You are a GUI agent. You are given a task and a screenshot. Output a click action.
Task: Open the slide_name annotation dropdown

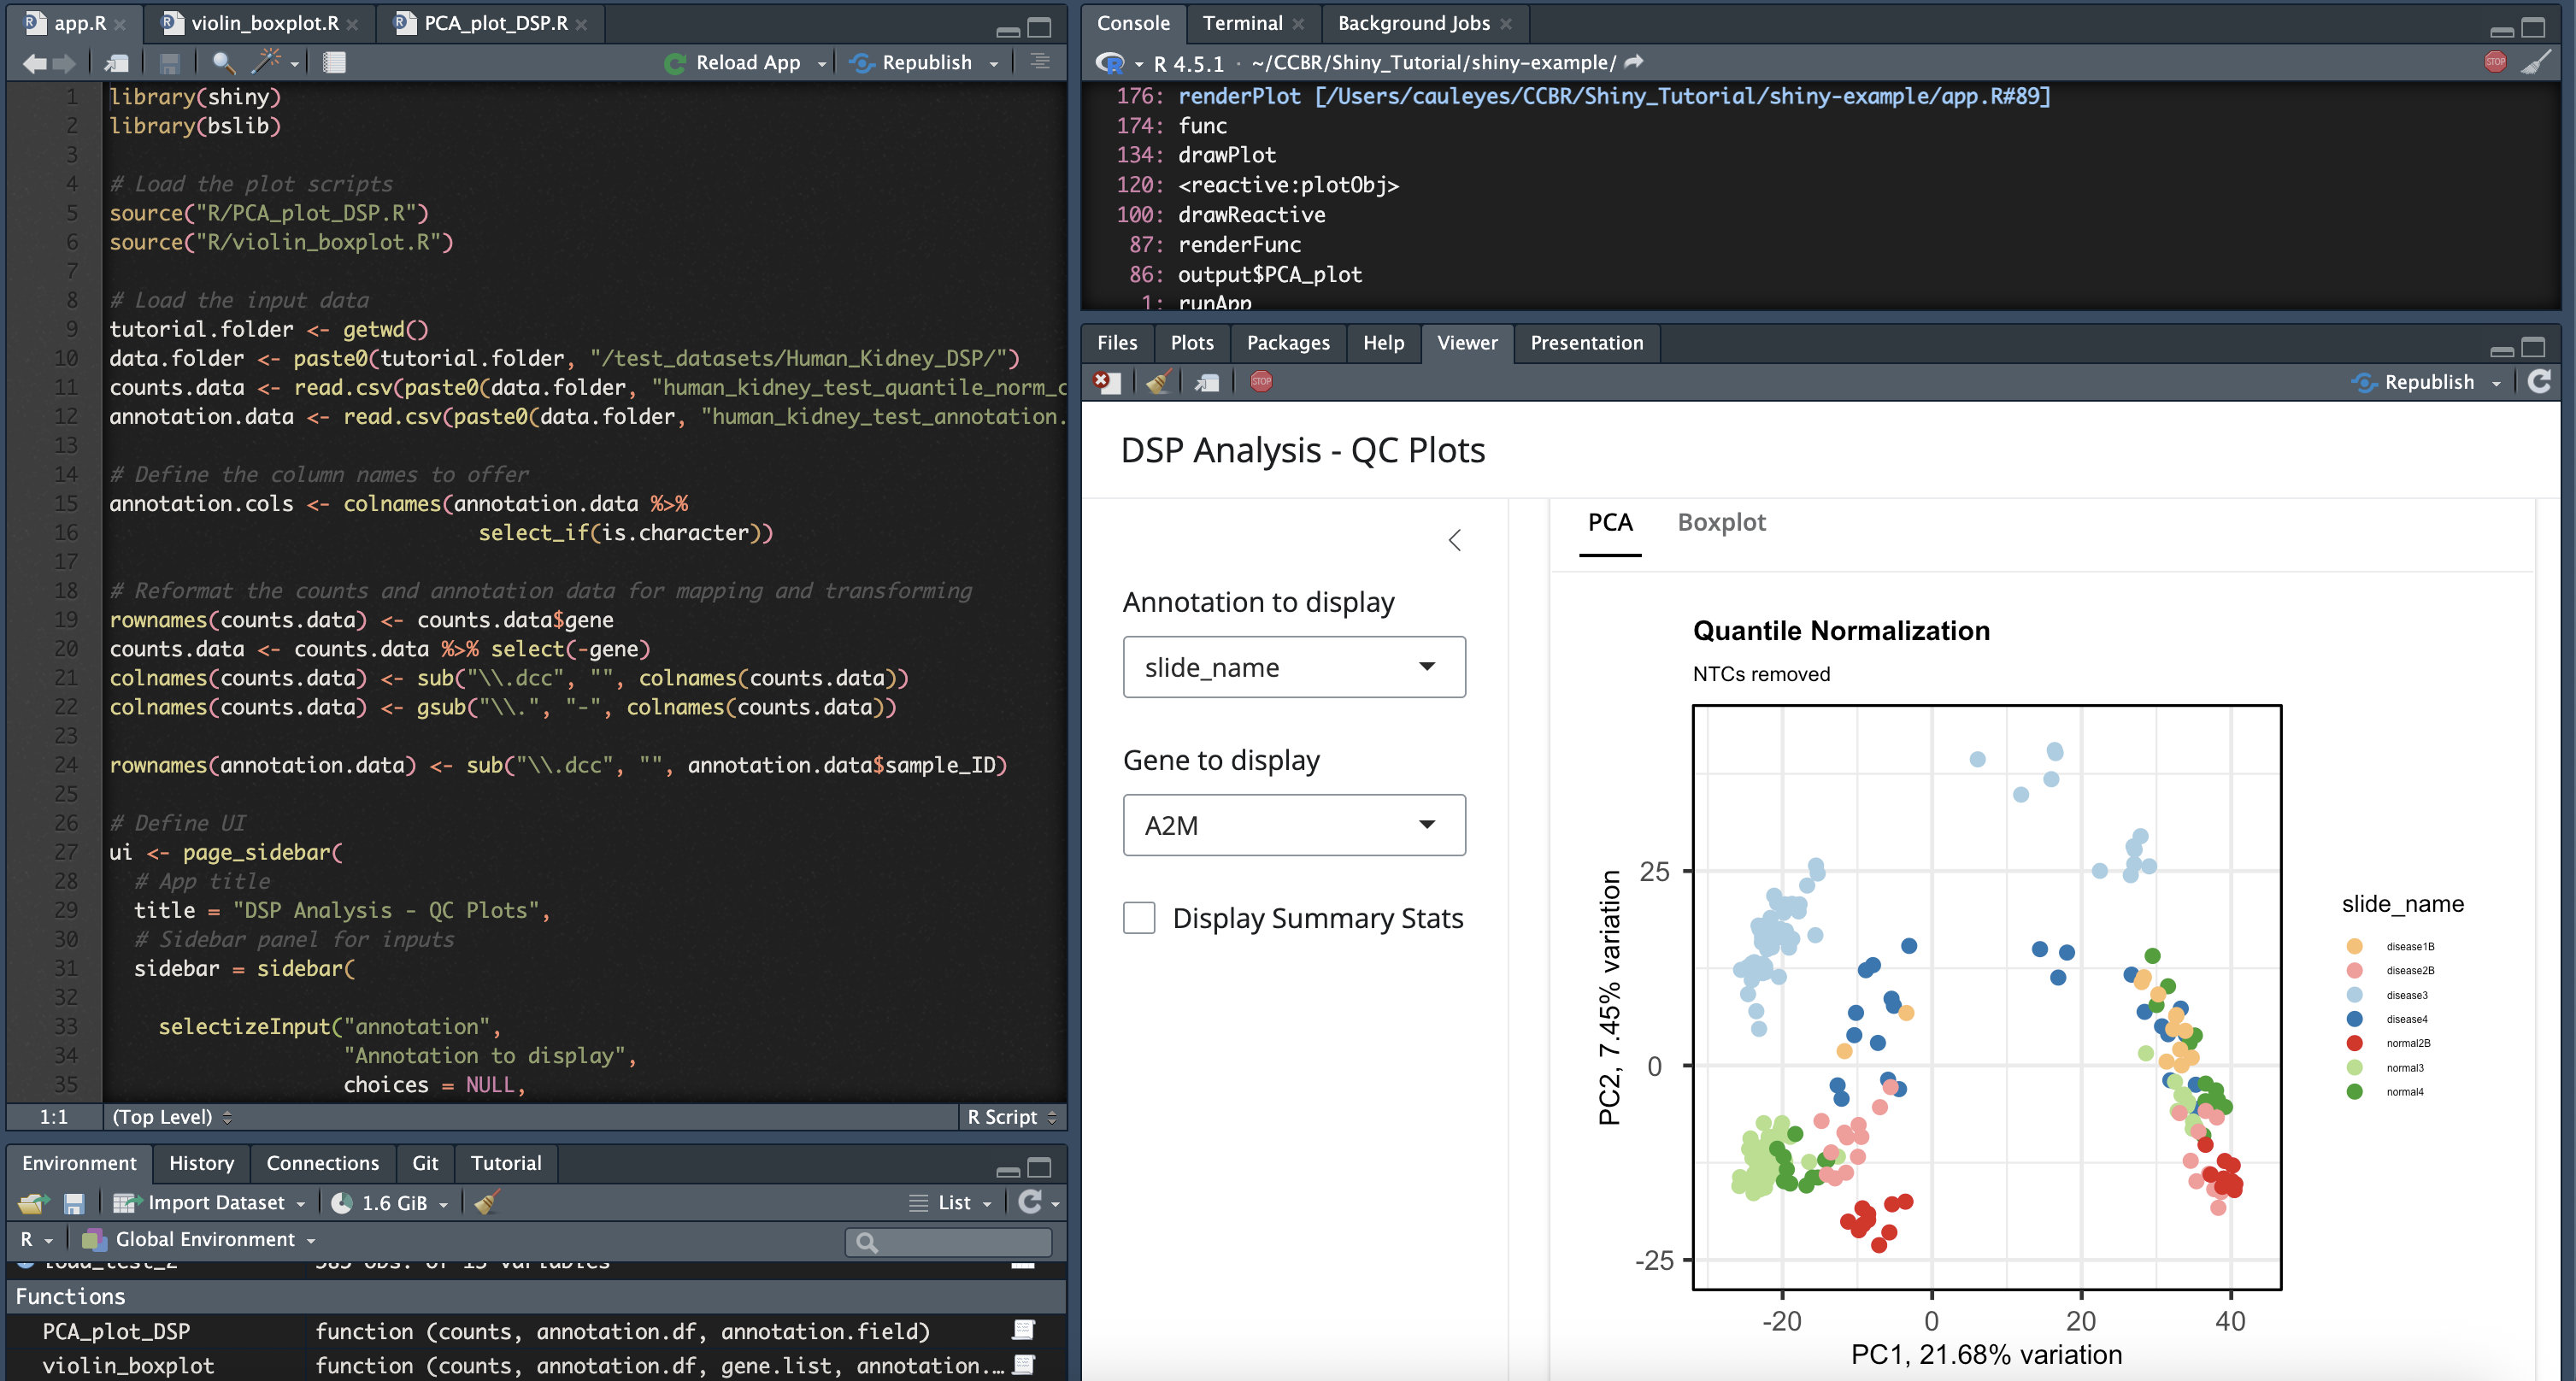point(1294,667)
